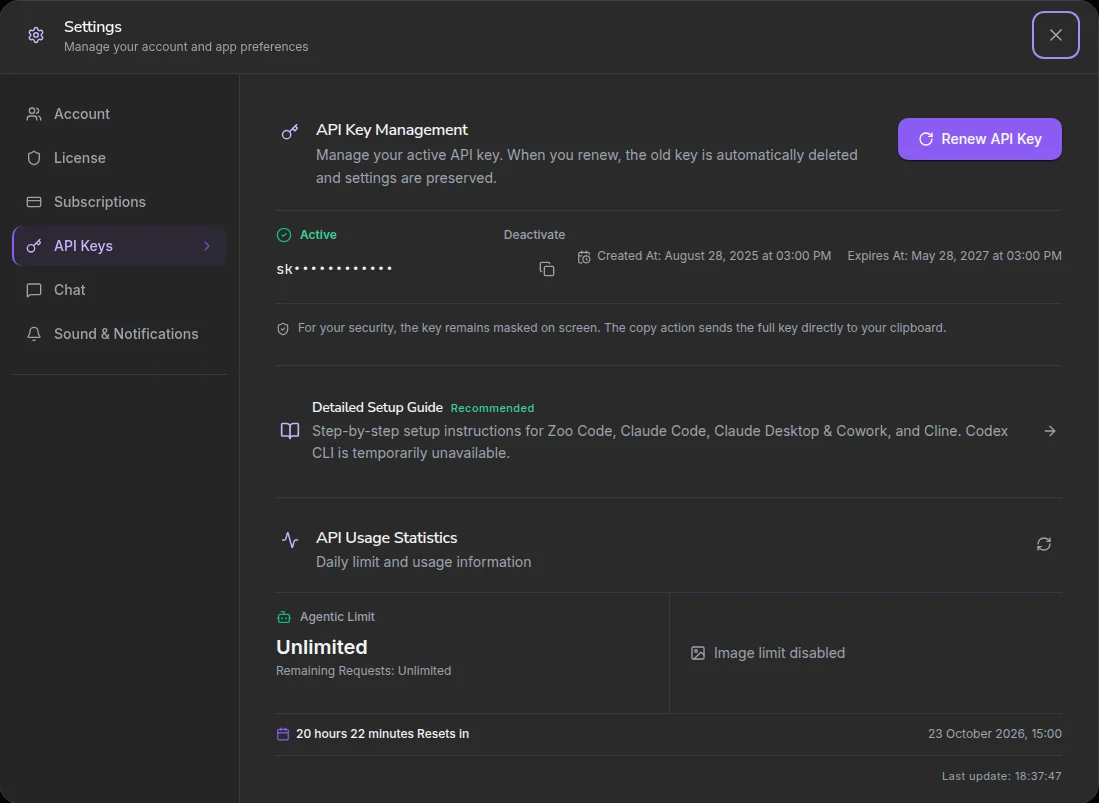Click the arrow on the setup guide row

(x=1049, y=431)
